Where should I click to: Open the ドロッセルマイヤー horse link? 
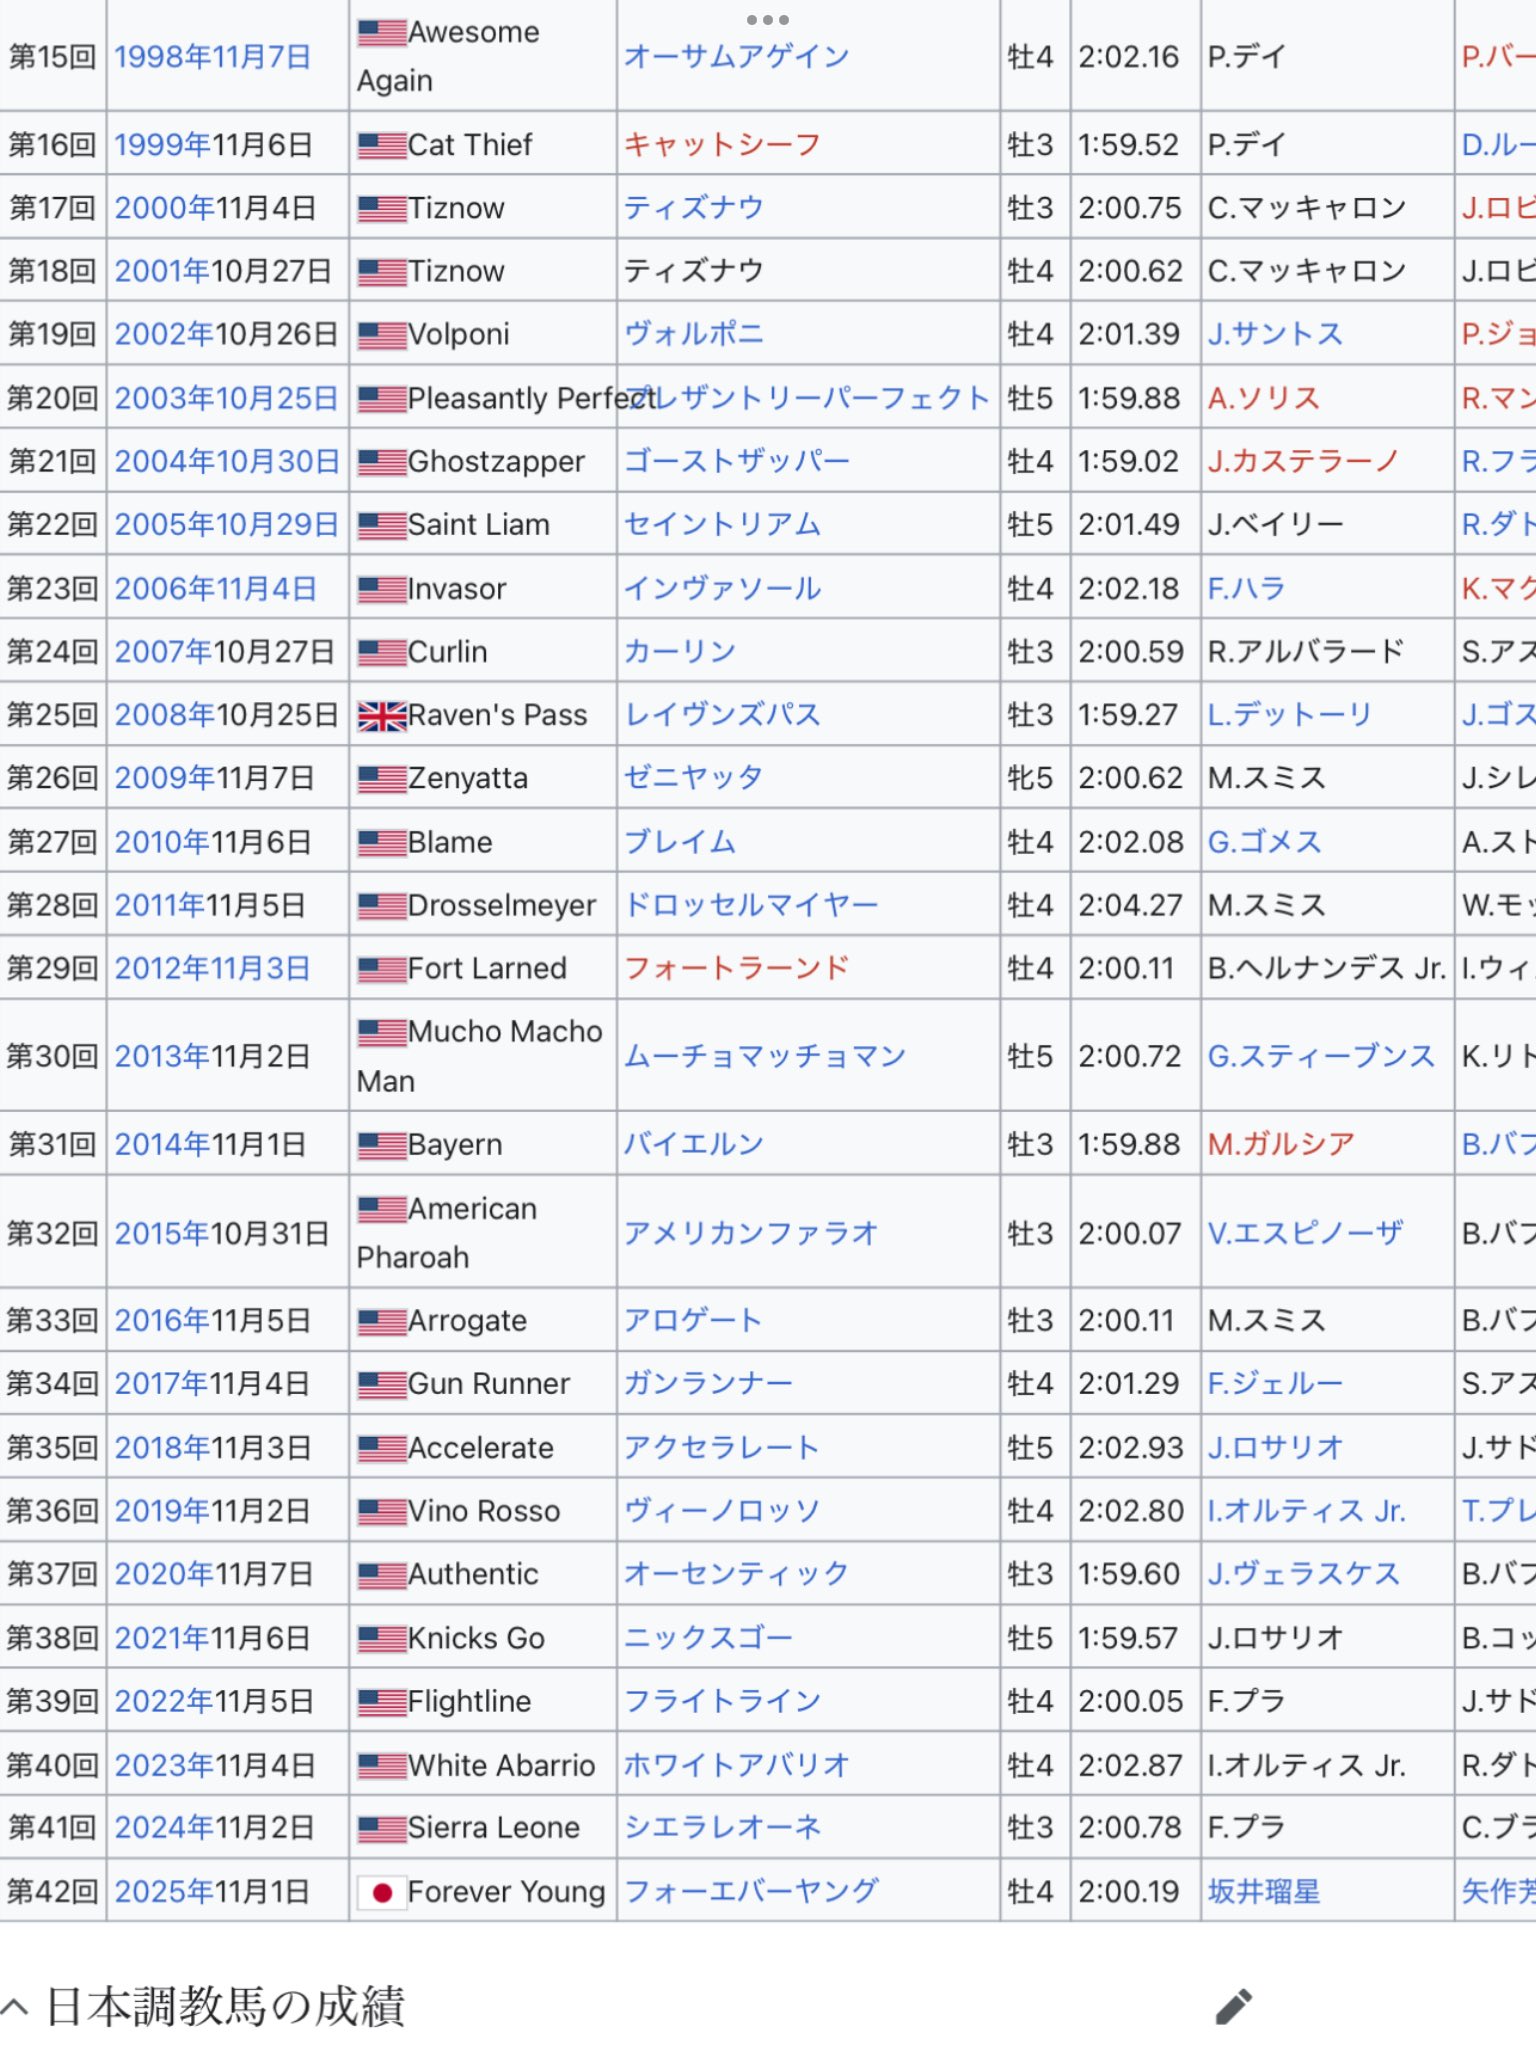pyautogui.click(x=751, y=905)
